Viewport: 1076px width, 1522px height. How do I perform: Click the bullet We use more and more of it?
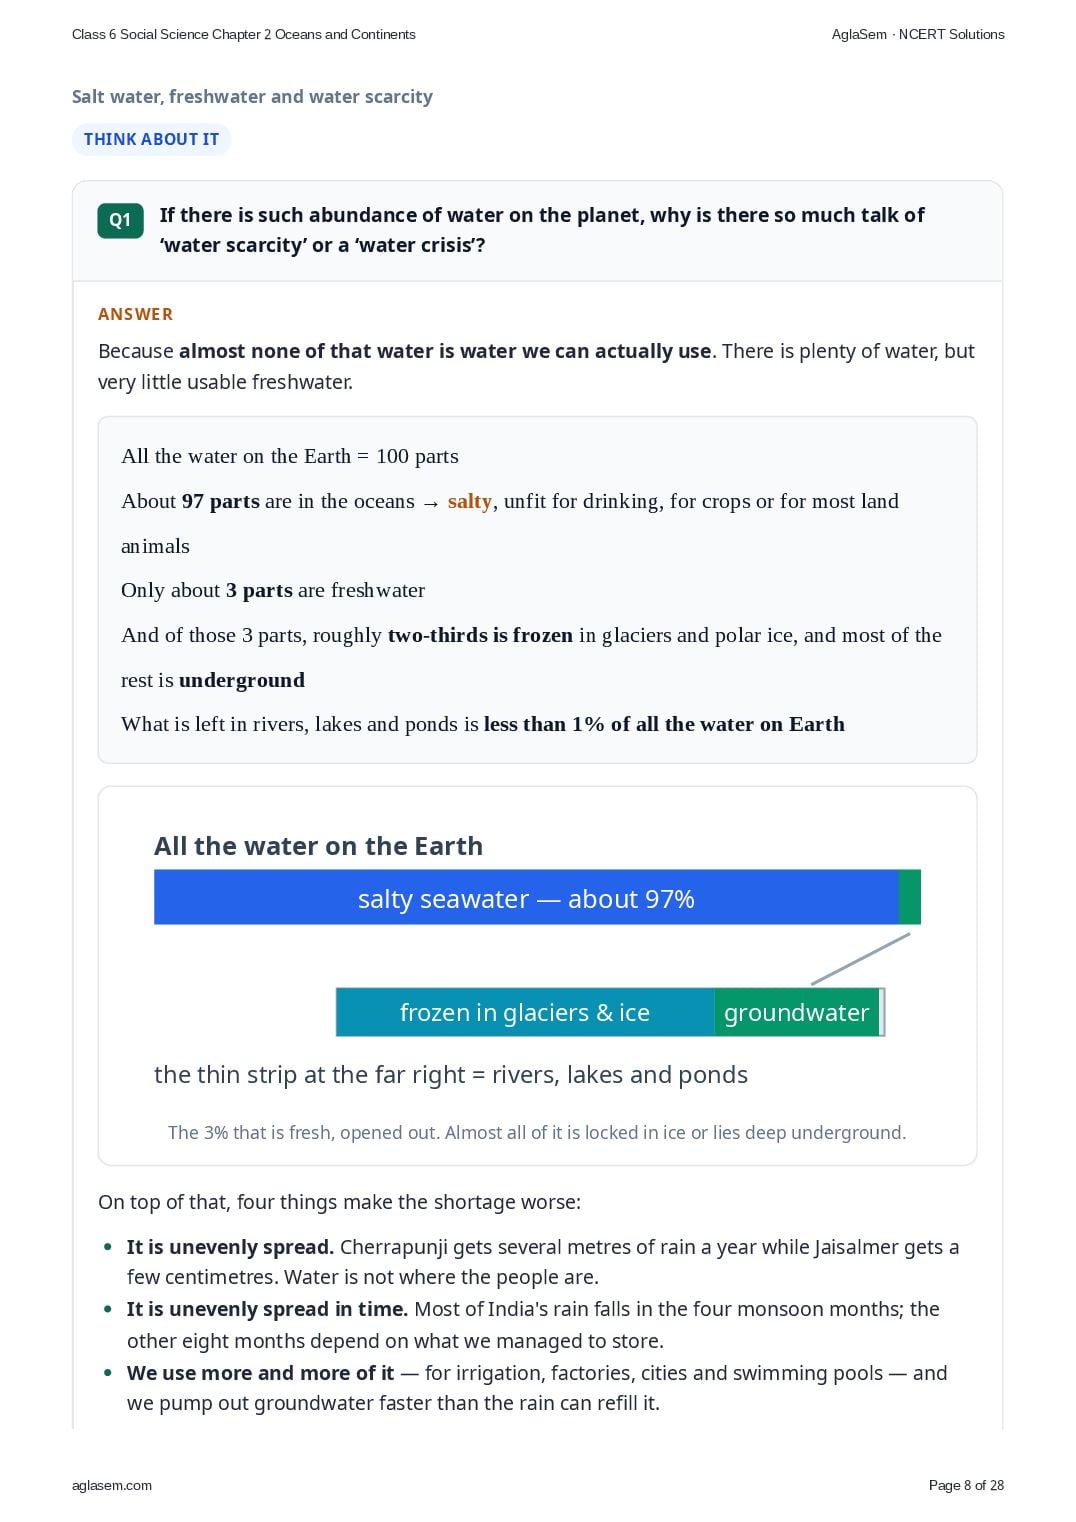[537, 1387]
